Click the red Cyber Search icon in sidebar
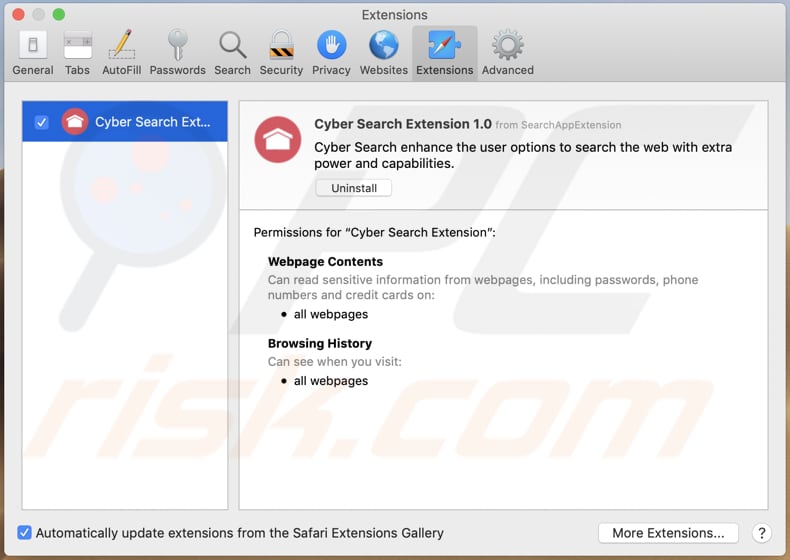The image size is (790, 560). tap(75, 122)
